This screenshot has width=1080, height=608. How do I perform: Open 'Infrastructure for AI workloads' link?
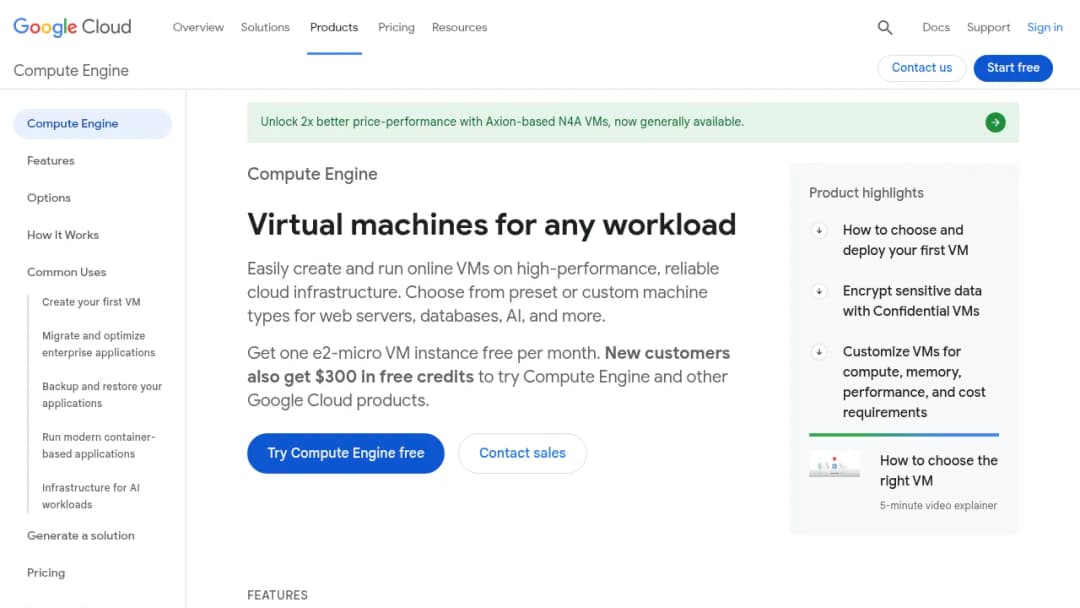(x=91, y=496)
